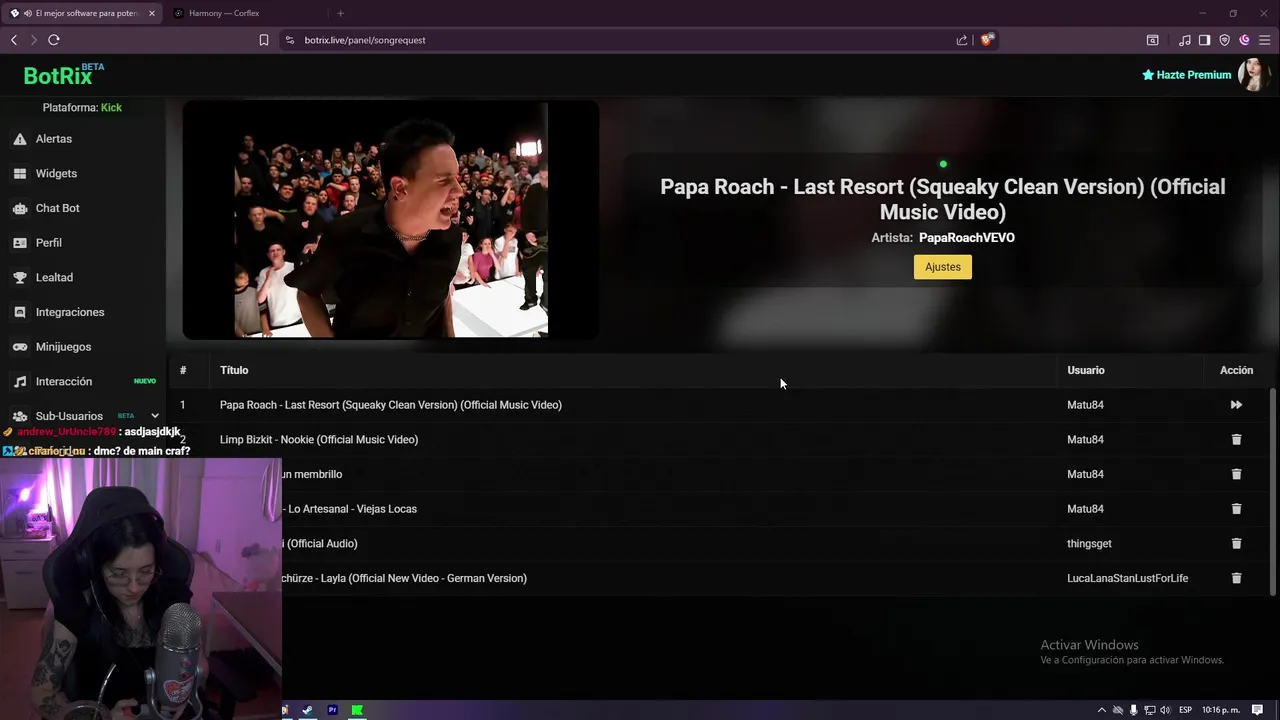Open the Alertas sidebar section
1280x720 pixels.
pyautogui.click(x=54, y=139)
